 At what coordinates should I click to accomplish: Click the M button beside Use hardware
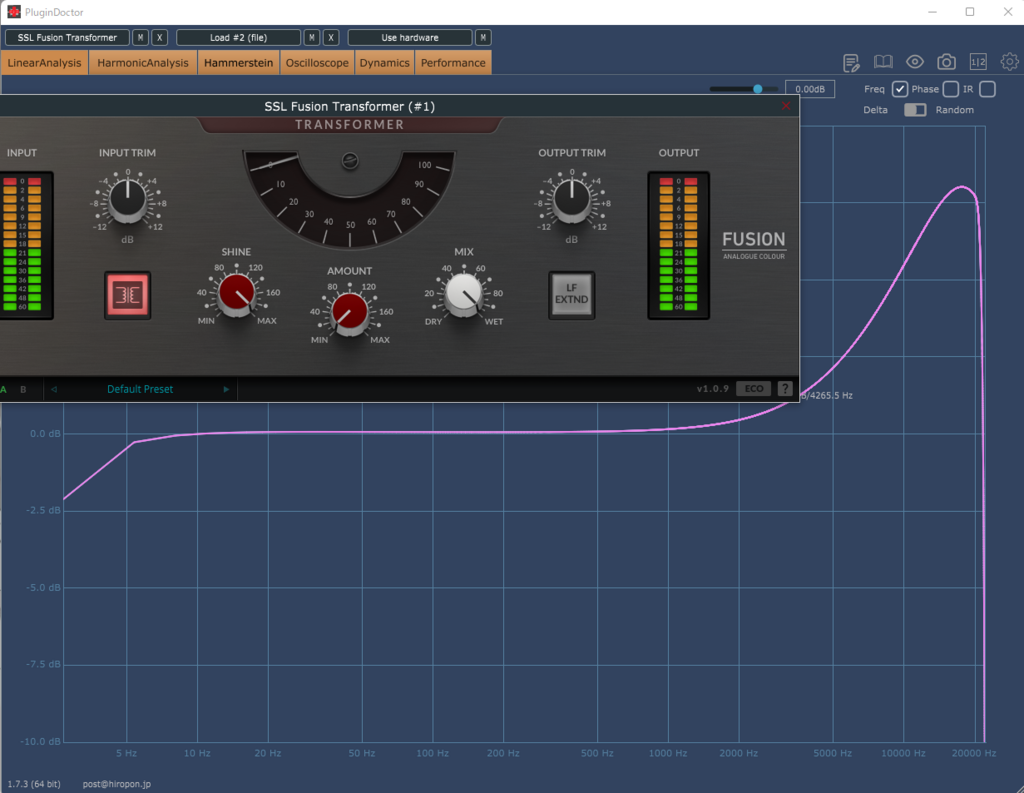coord(483,38)
